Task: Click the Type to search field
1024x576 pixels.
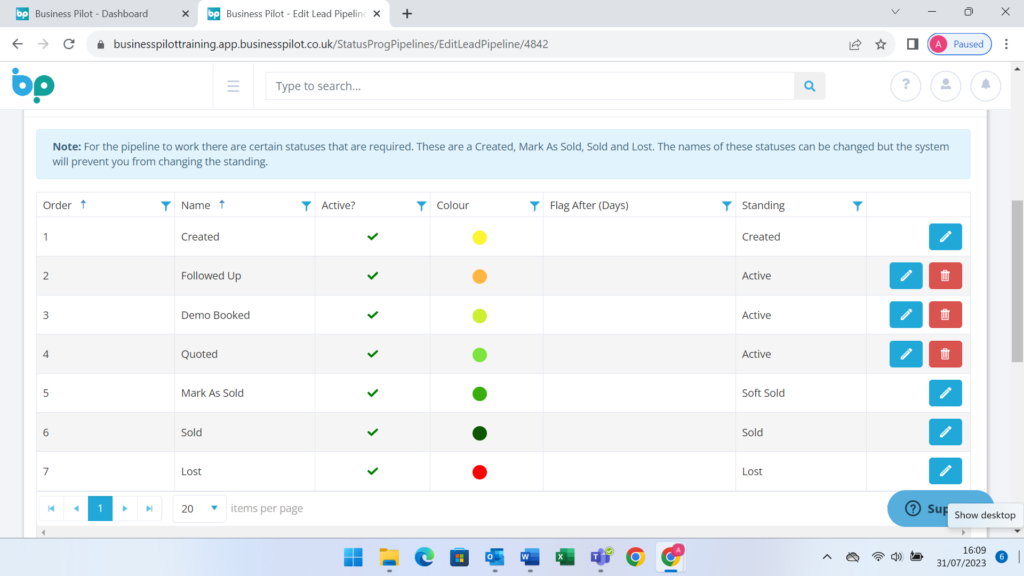Action: (x=530, y=86)
